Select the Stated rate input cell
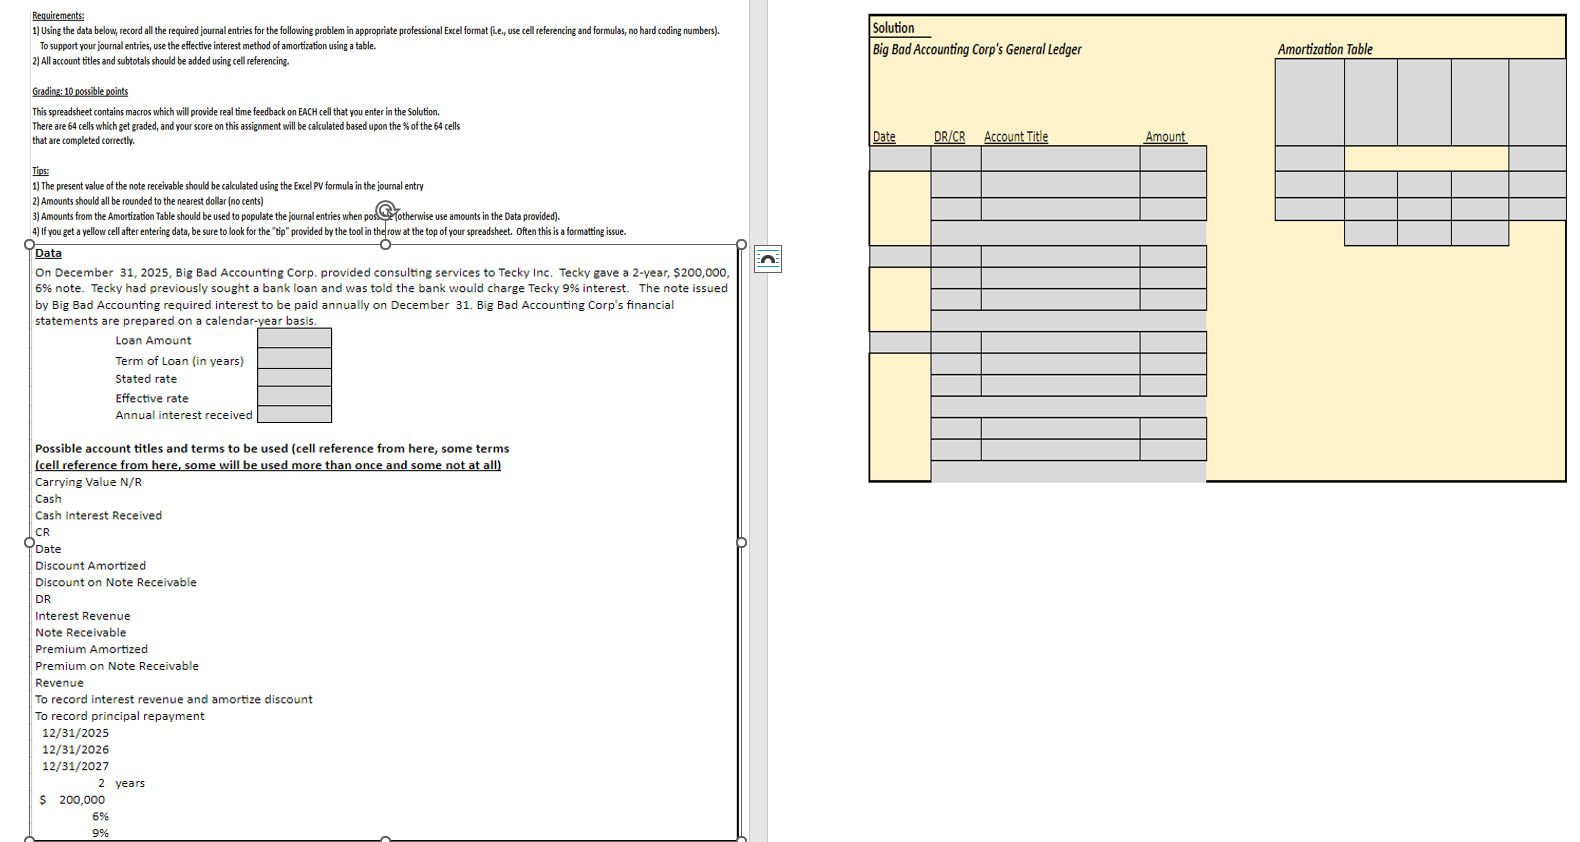The width and height of the screenshot is (1580, 842). 294,377
